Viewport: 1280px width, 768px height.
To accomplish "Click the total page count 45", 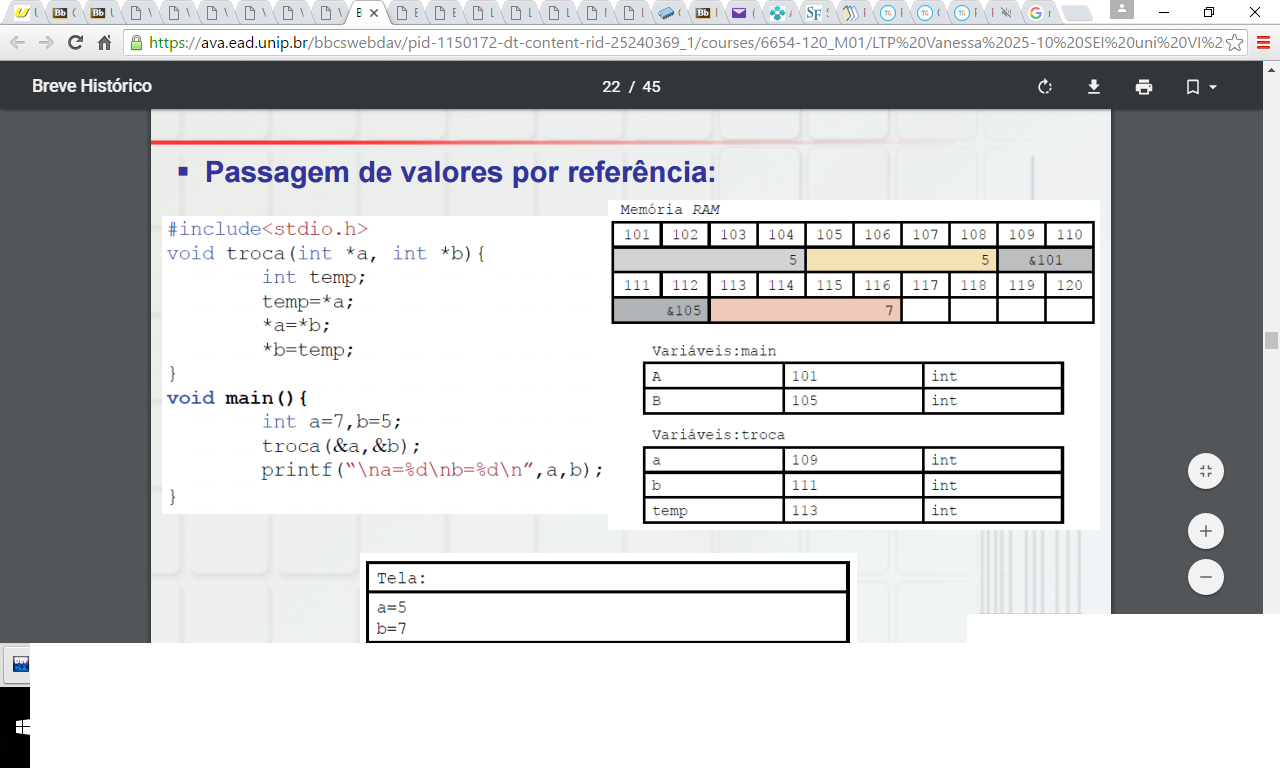I will pyautogui.click(x=652, y=87).
